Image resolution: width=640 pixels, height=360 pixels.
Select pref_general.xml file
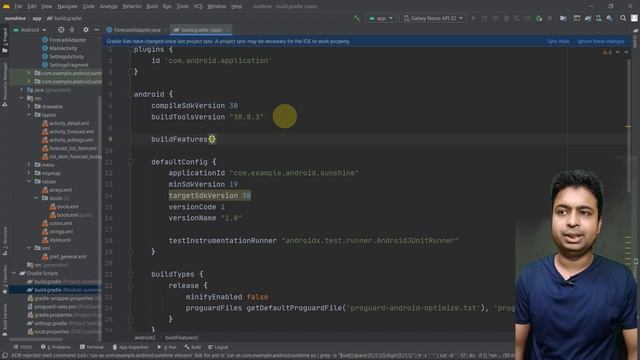pos(64,257)
